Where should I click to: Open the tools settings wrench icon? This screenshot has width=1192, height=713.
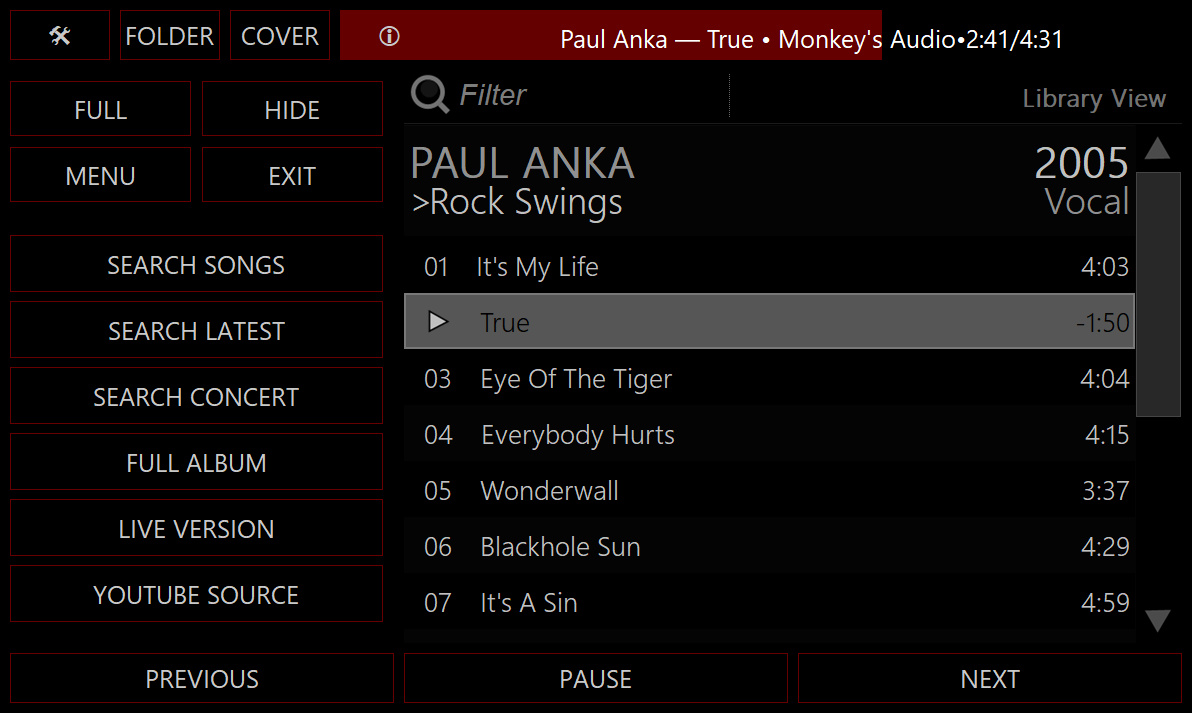pos(60,36)
